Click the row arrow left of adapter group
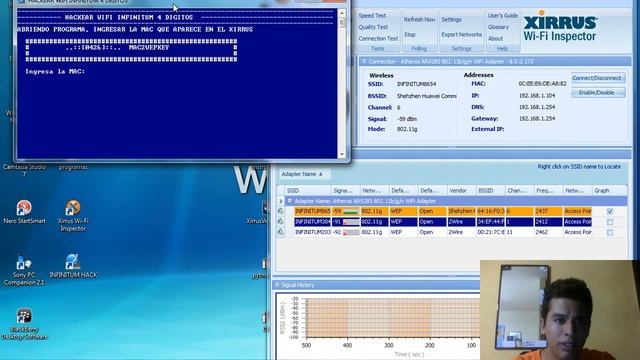 (x=280, y=201)
